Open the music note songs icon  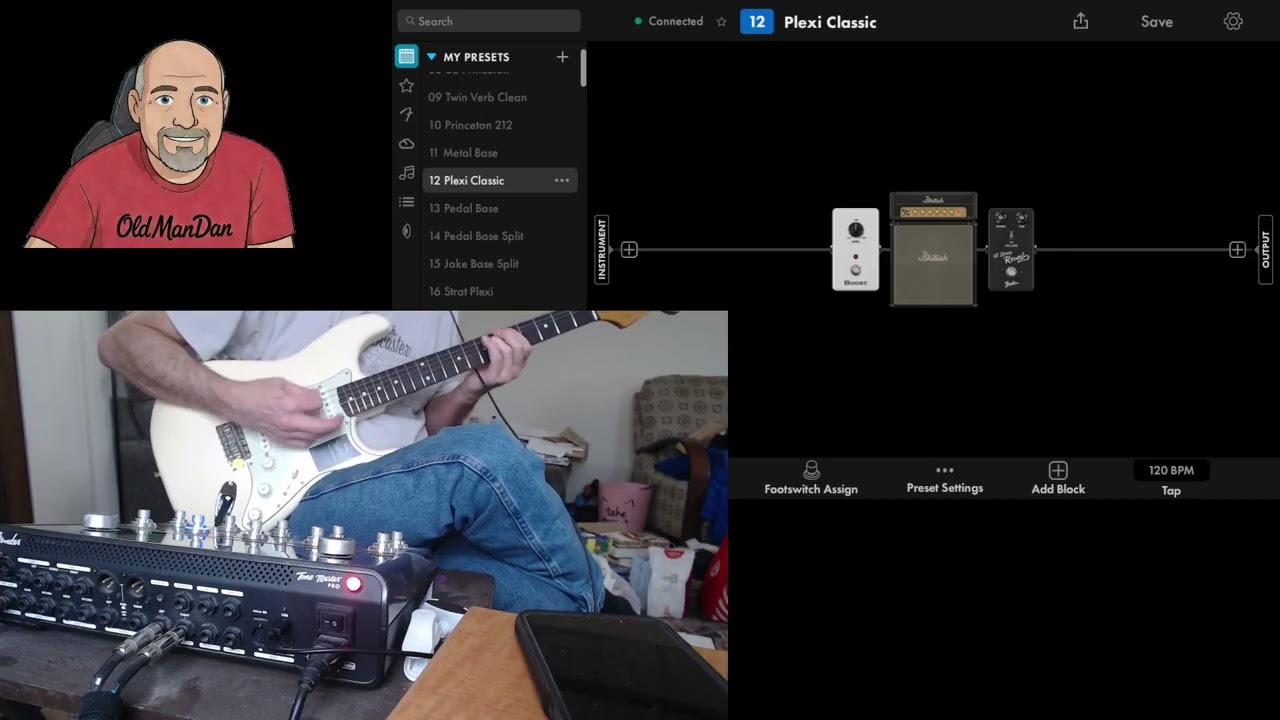tap(406, 173)
